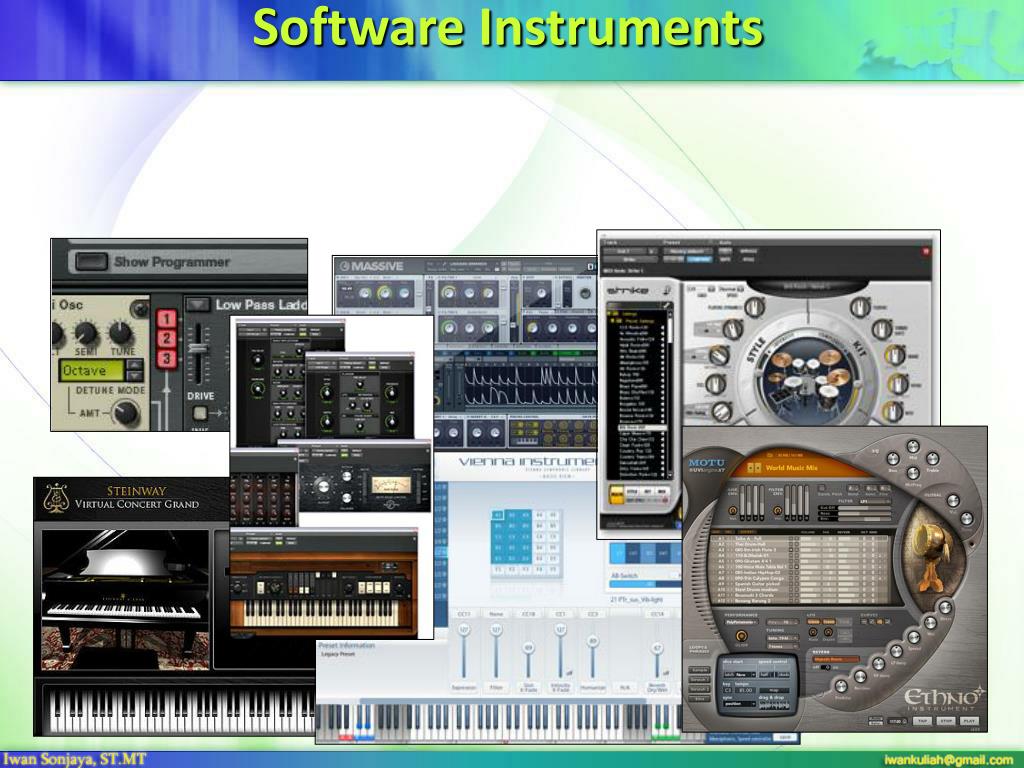This screenshot has width=1024, height=768.
Task: Click the preset arrows beside World Music Mix
Action: point(754,468)
